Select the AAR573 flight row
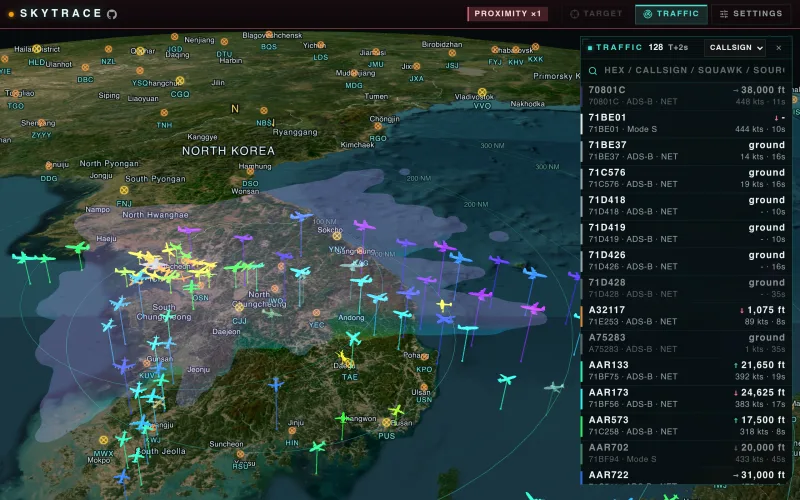 [686, 426]
